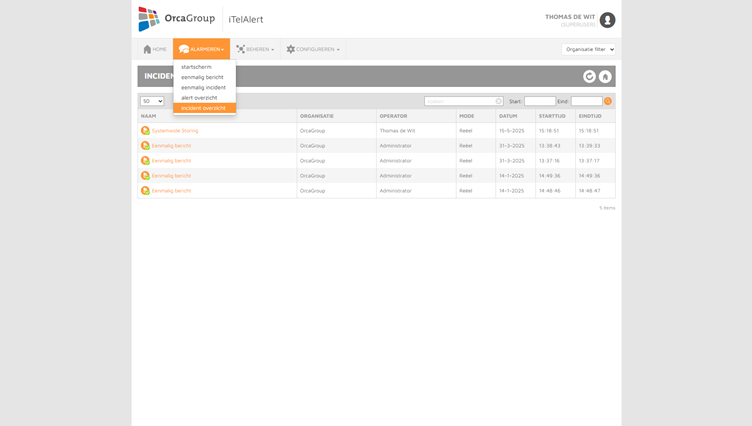Click the icon of the Eenmalig bericht row at 14:49:36
752x426 pixels.
click(145, 176)
